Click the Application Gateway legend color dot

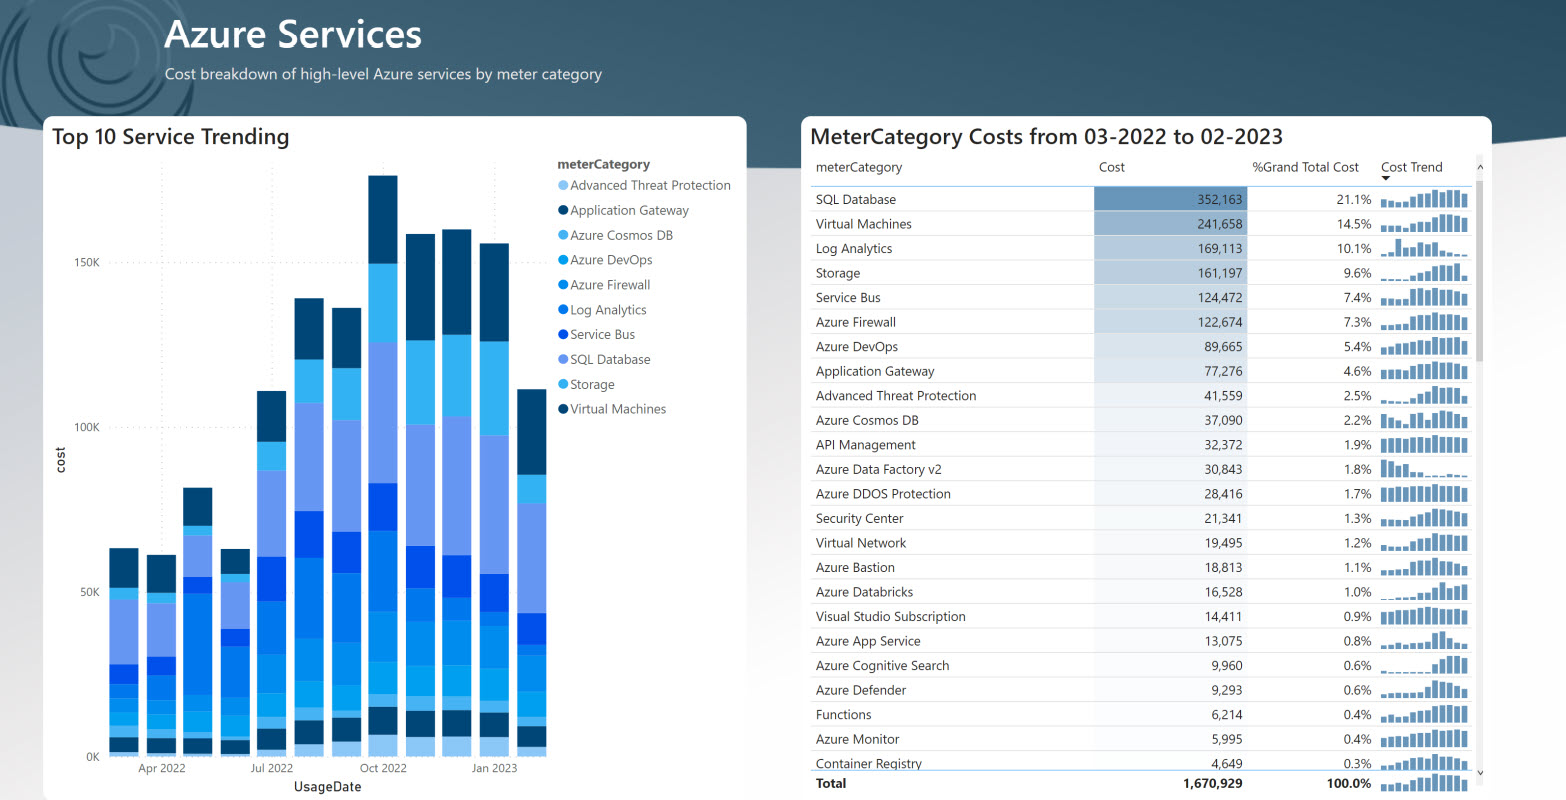click(x=563, y=211)
